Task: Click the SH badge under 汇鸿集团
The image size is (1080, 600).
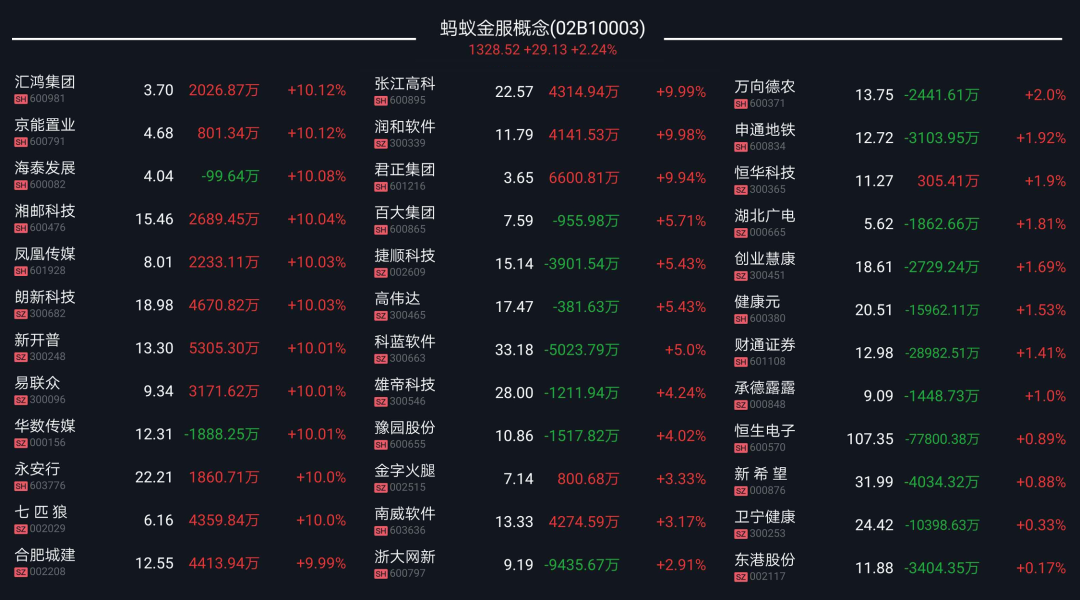Action: (x=21, y=99)
